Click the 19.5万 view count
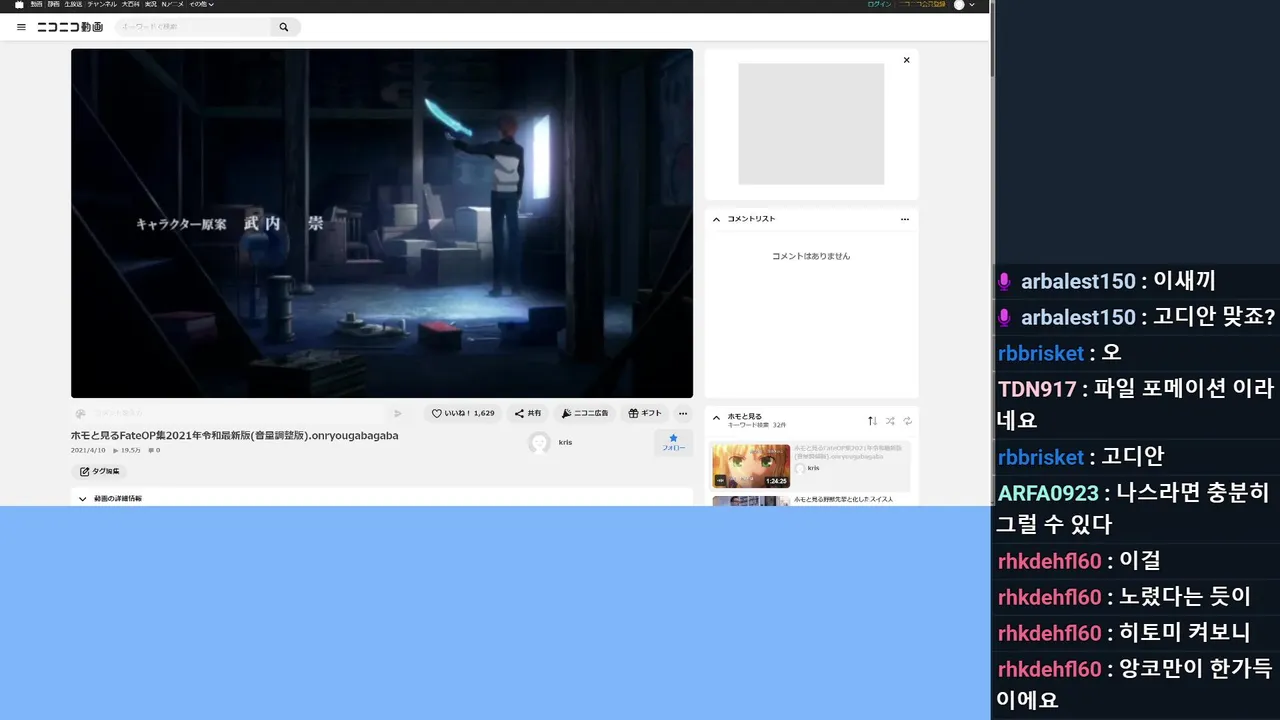 click(127, 450)
